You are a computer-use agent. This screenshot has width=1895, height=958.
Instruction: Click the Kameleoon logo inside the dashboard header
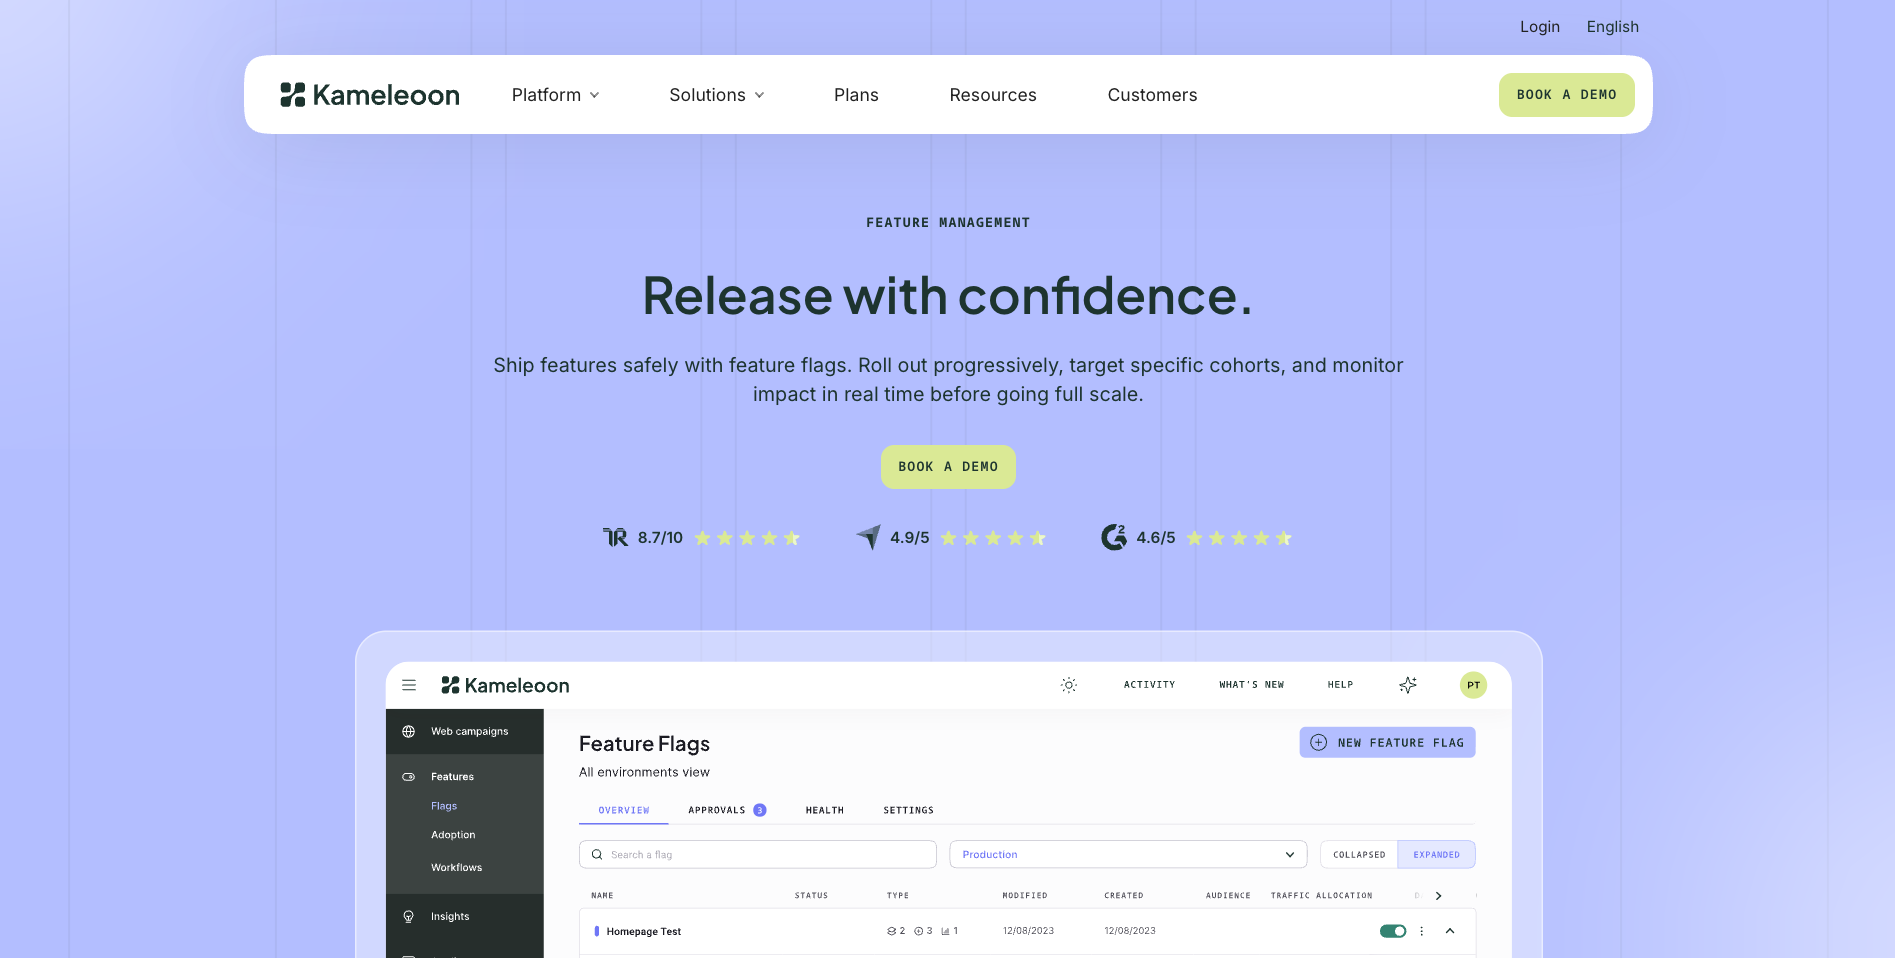click(x=505, y=685)
